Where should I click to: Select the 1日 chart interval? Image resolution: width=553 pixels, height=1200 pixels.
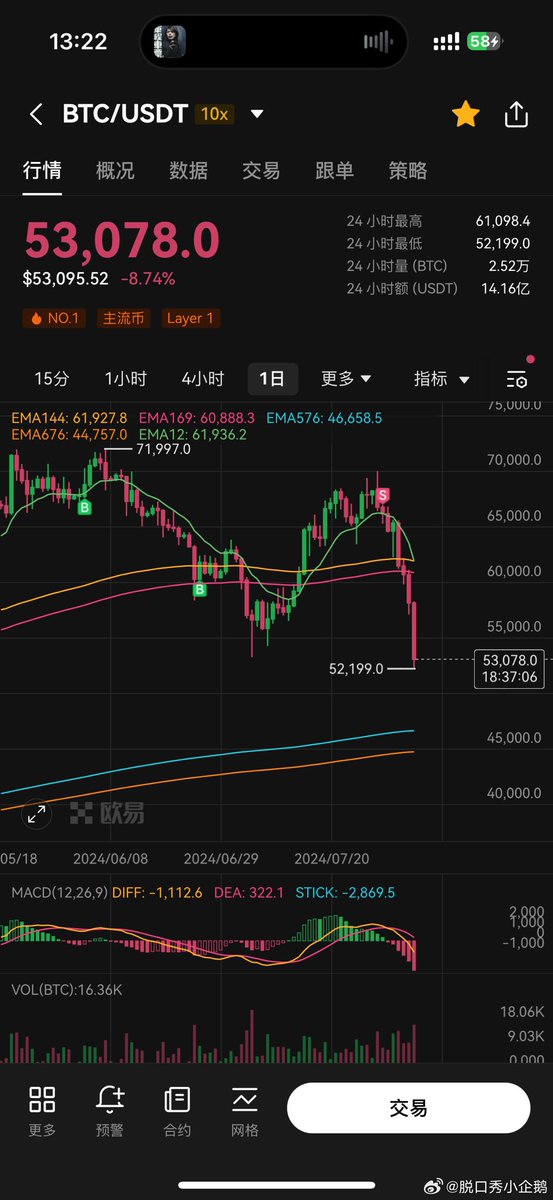pyautogui.click(x=272, y=379)
